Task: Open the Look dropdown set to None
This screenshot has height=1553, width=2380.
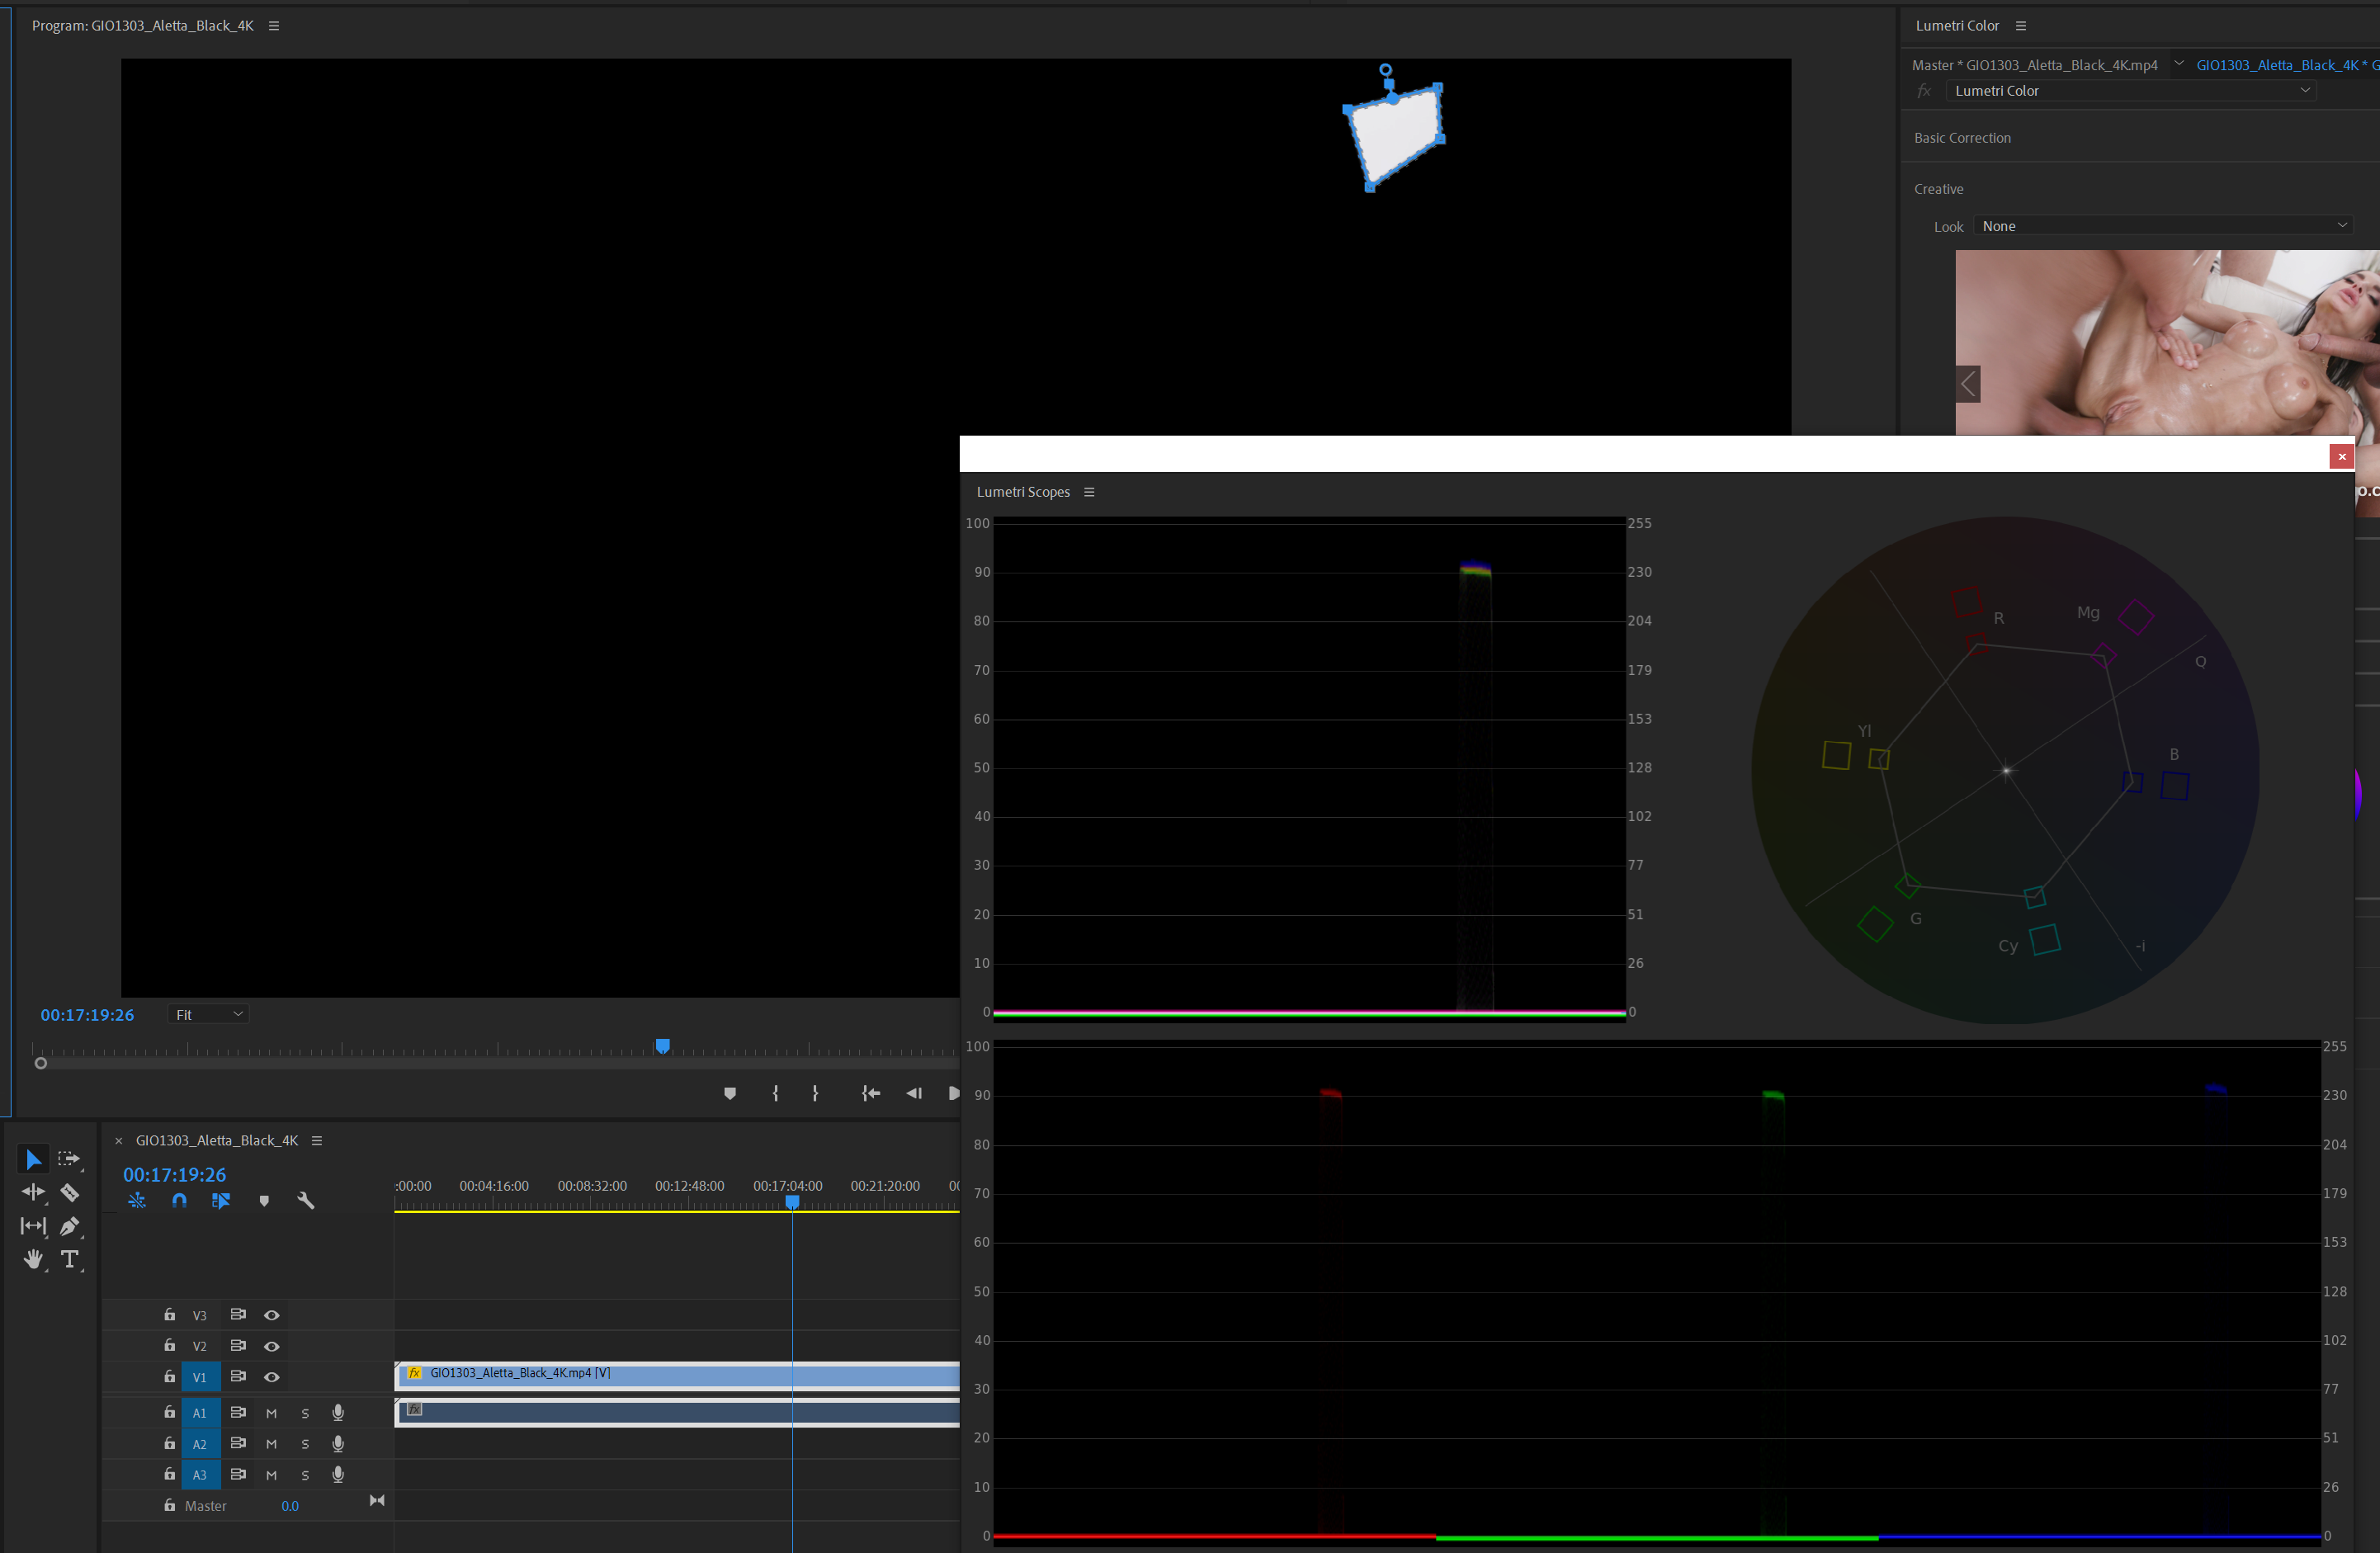Action: (2163, 226)
